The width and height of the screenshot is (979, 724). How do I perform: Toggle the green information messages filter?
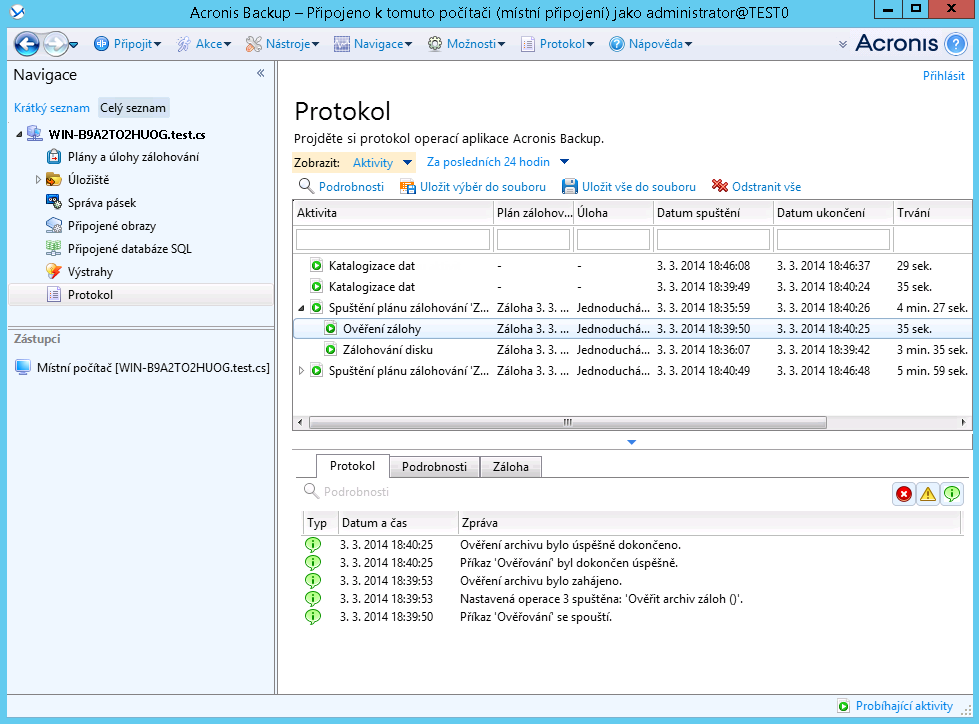[x=952, y=494]
